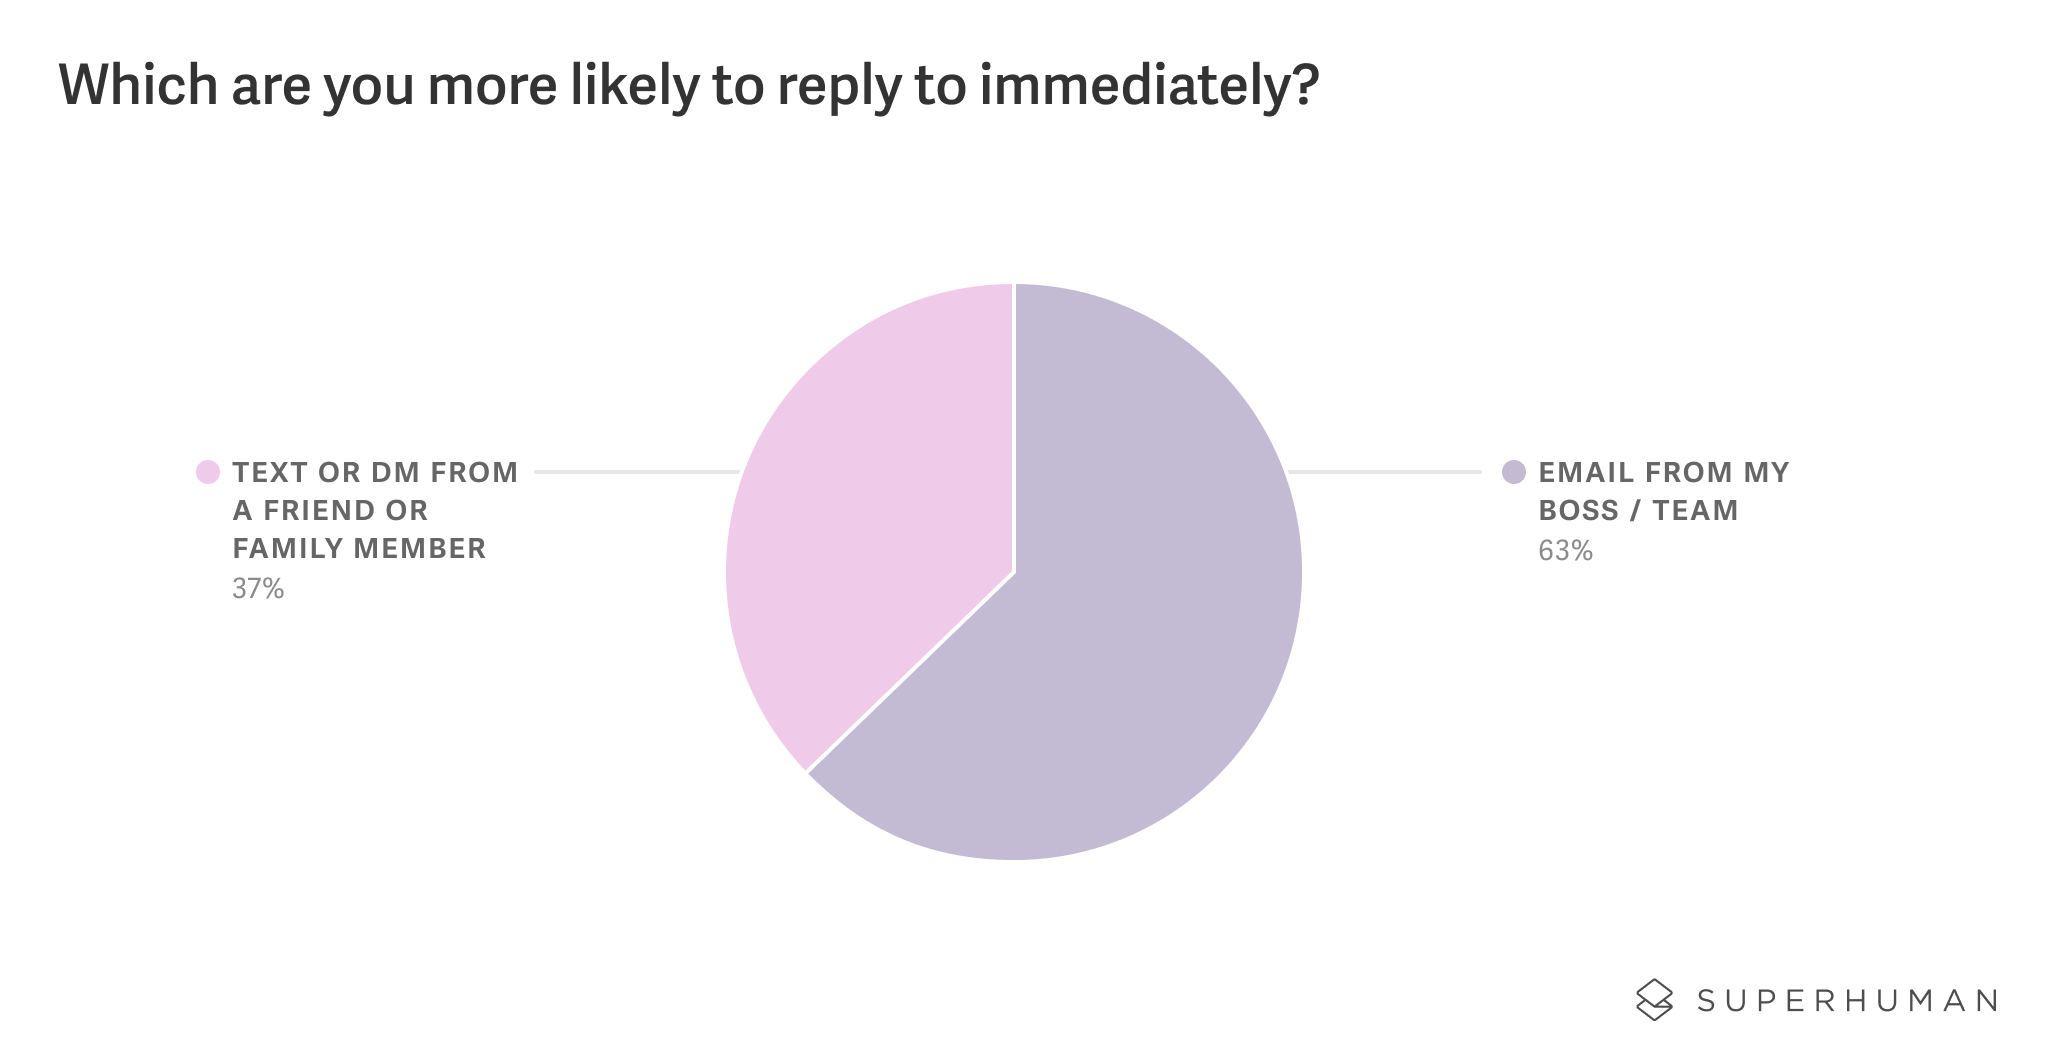This screenshot has height=1060, width=2048.
Task: Click the word "immediately?" in the title
Action: pos(1149,86)
